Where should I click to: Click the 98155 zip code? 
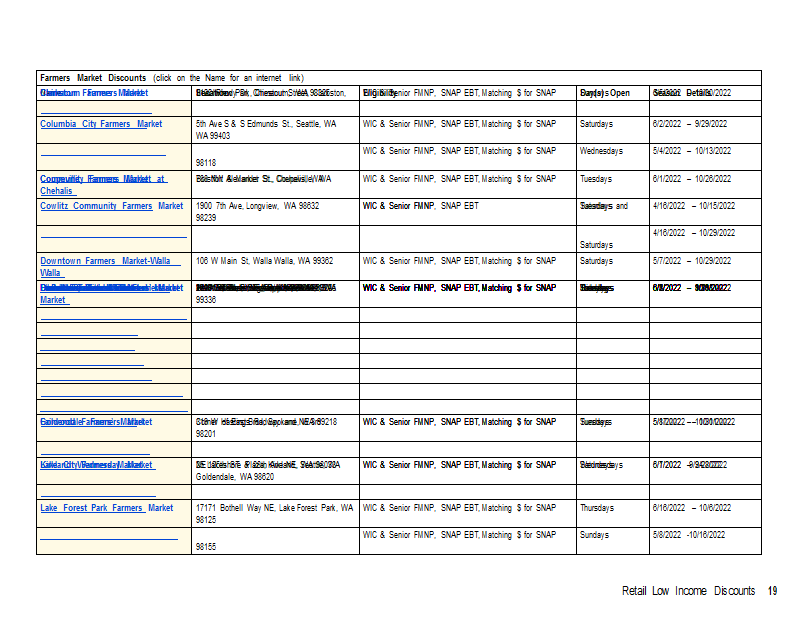click(x=206, y=547)
